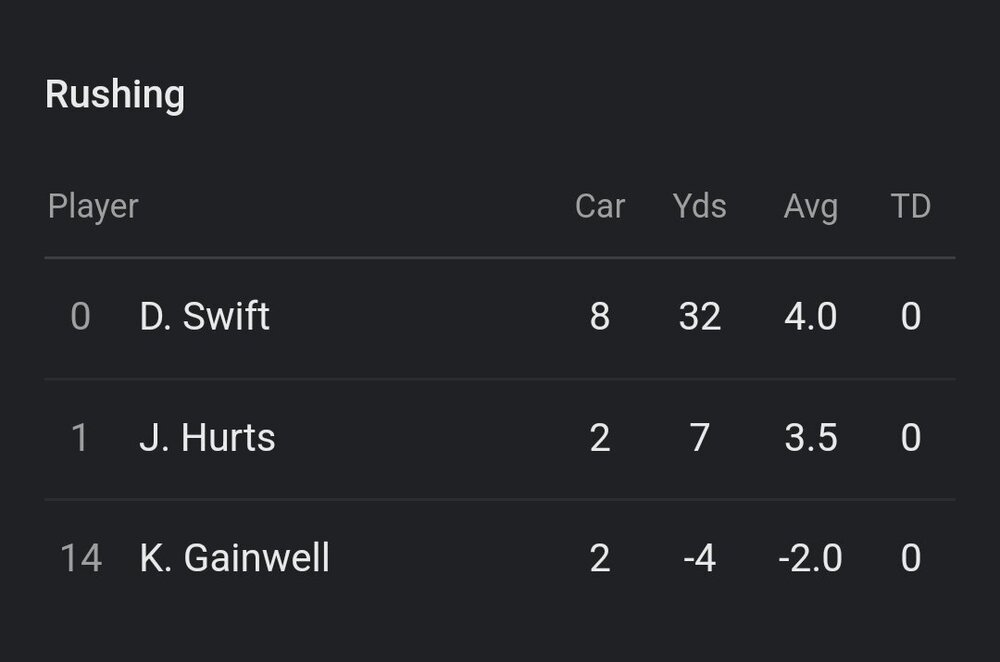The width and height of the screenshot is (1000, 662).
Task: Click jersey number 1 beside Hurts
Action: click(81, 438)
